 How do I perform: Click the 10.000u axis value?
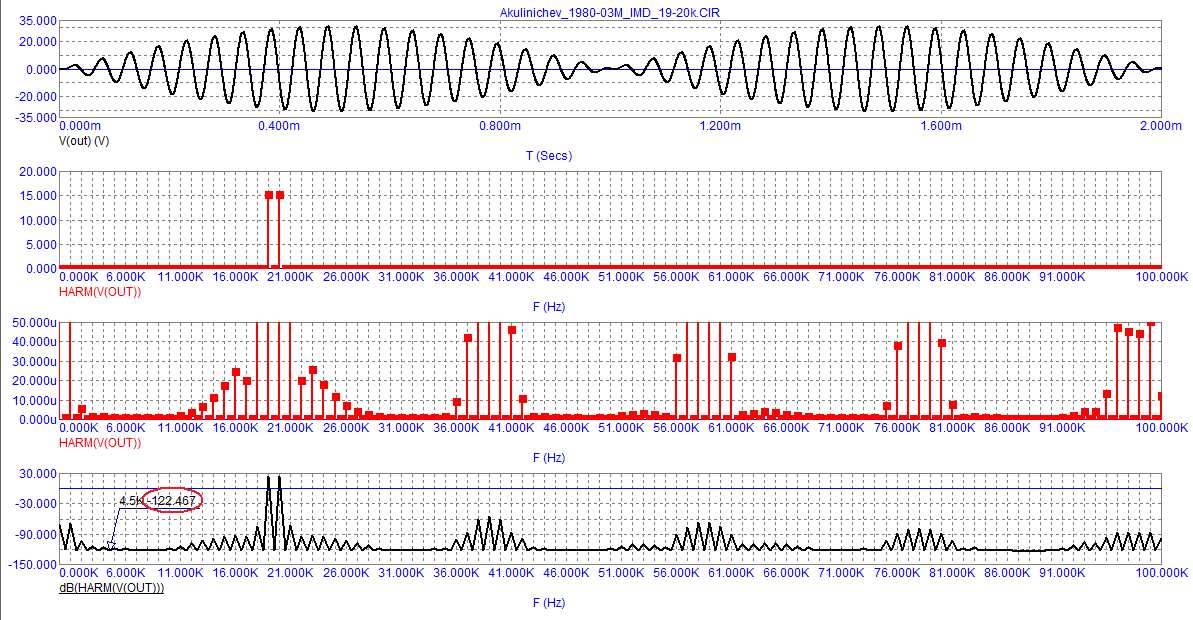tap(35, 401)
